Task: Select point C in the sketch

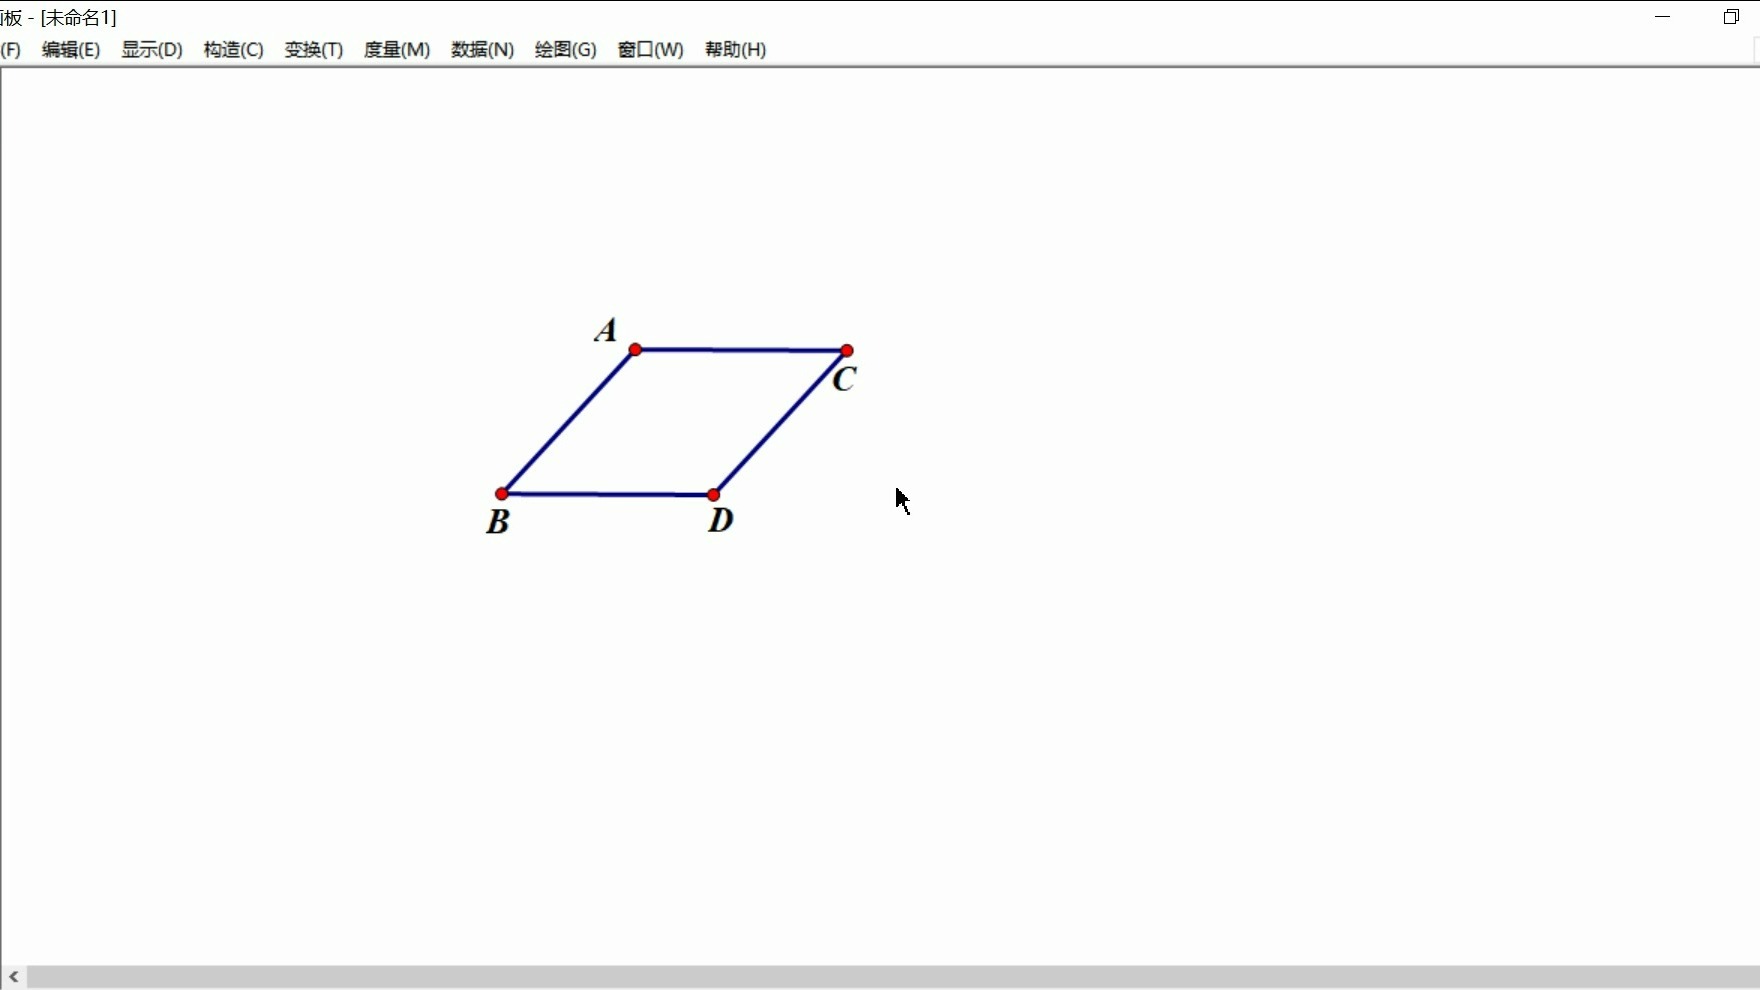Action: tap(848, 350)
